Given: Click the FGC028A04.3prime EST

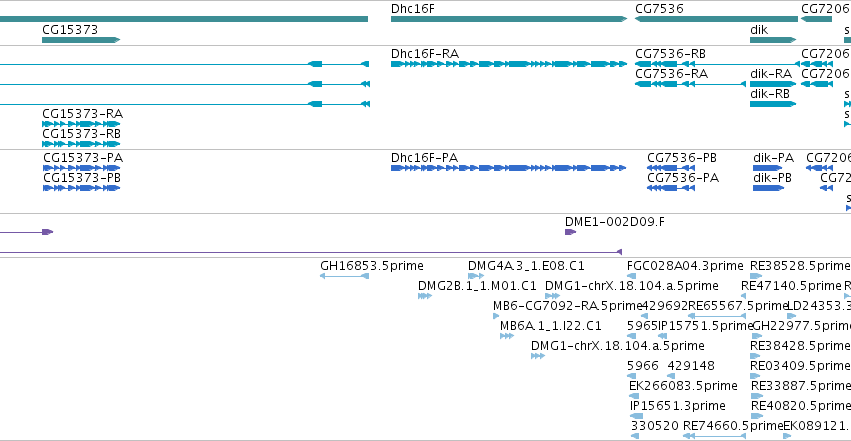Looking at the screenshot, I should coord(631,276).
